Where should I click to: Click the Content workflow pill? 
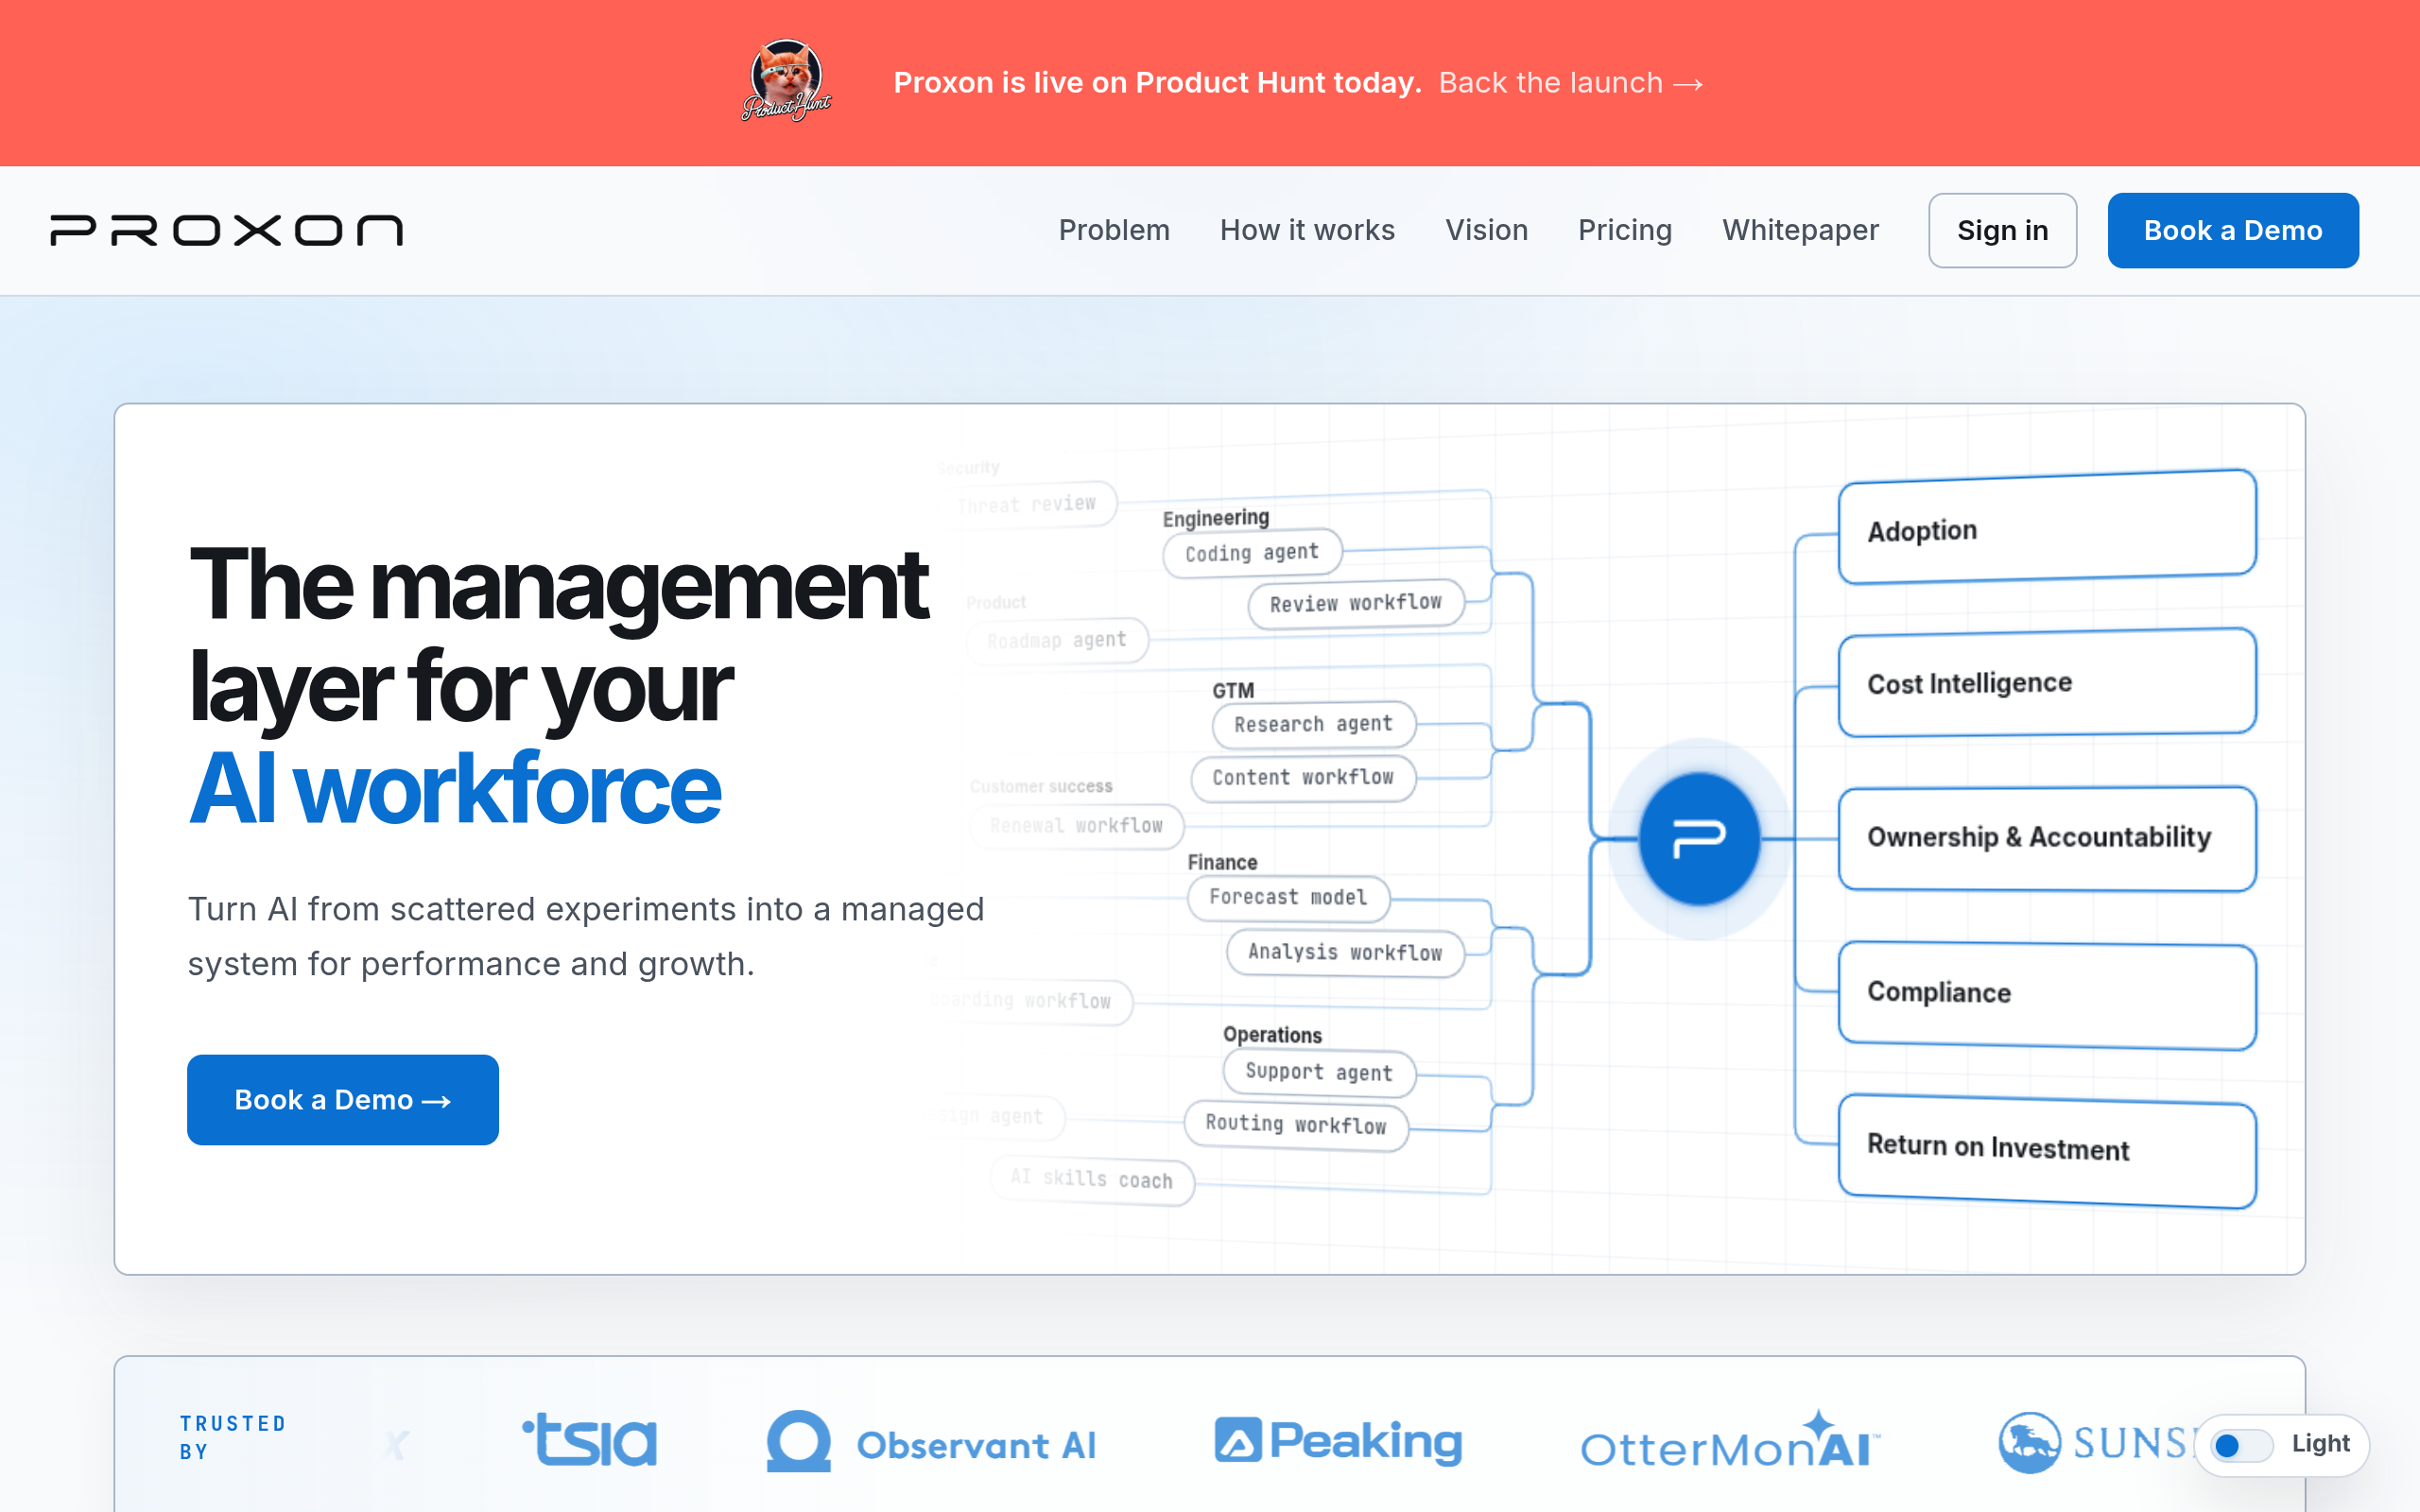(1302, 778)
